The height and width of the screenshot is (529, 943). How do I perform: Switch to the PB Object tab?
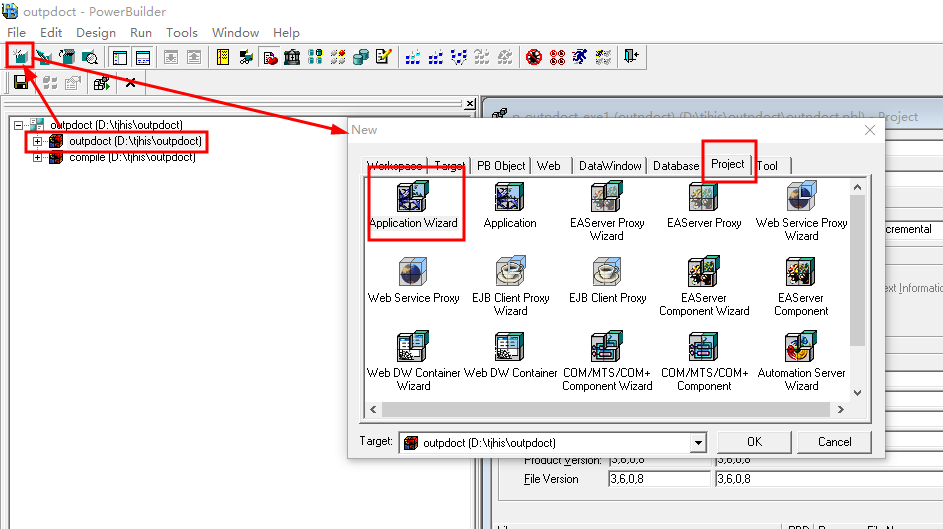[x=501, y=166]
